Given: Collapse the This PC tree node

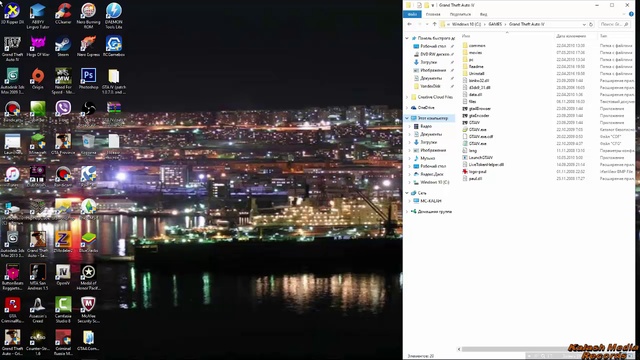Looking at the screenshot, I should coord(407,118).
